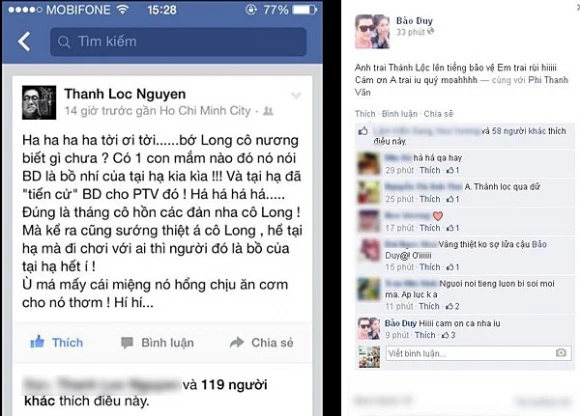Click the camera icon in the comment box
Screen dimensions: 580x416
click(x=561, y=353)
